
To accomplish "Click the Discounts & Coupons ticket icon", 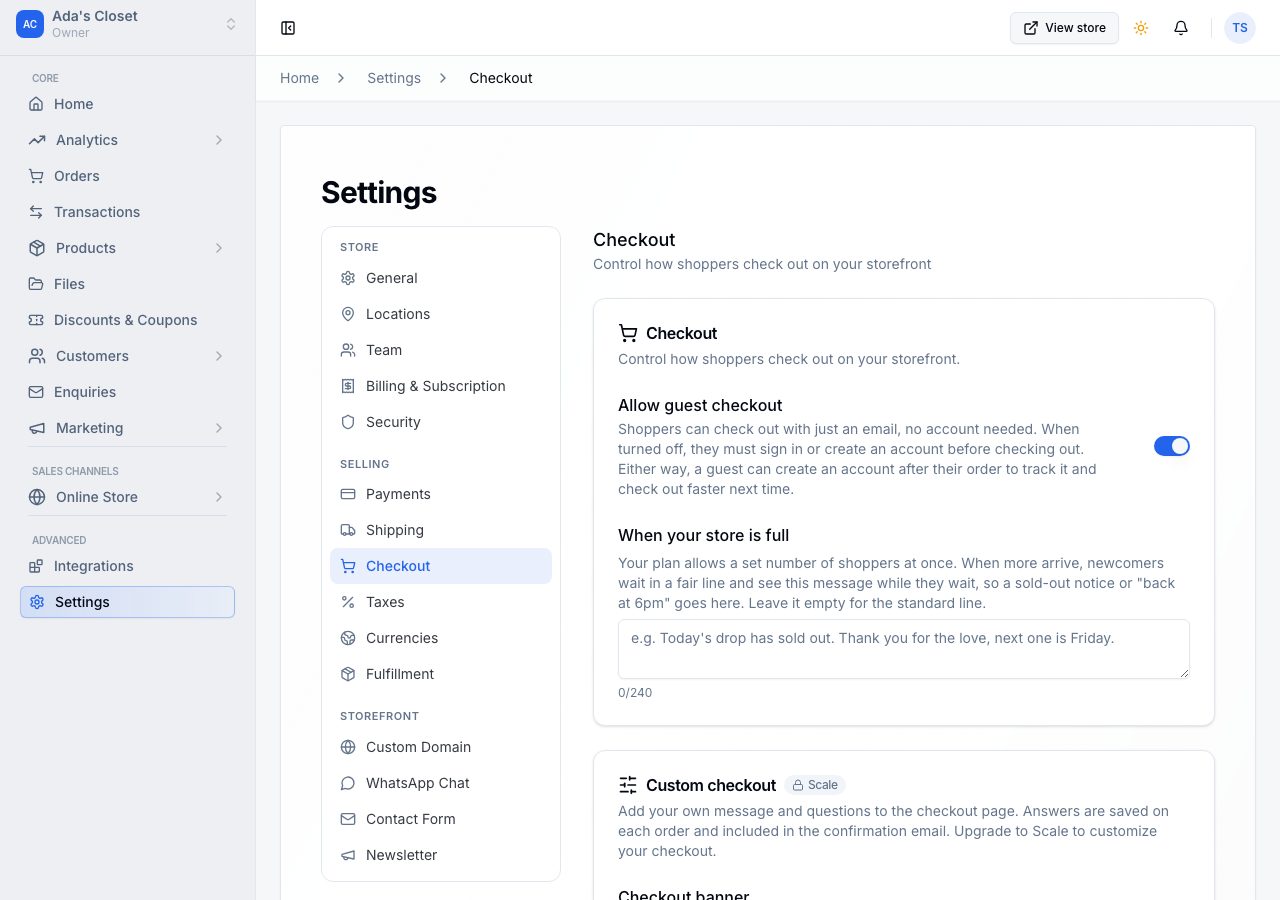I will pyautogui.click(x=36, y=320).
